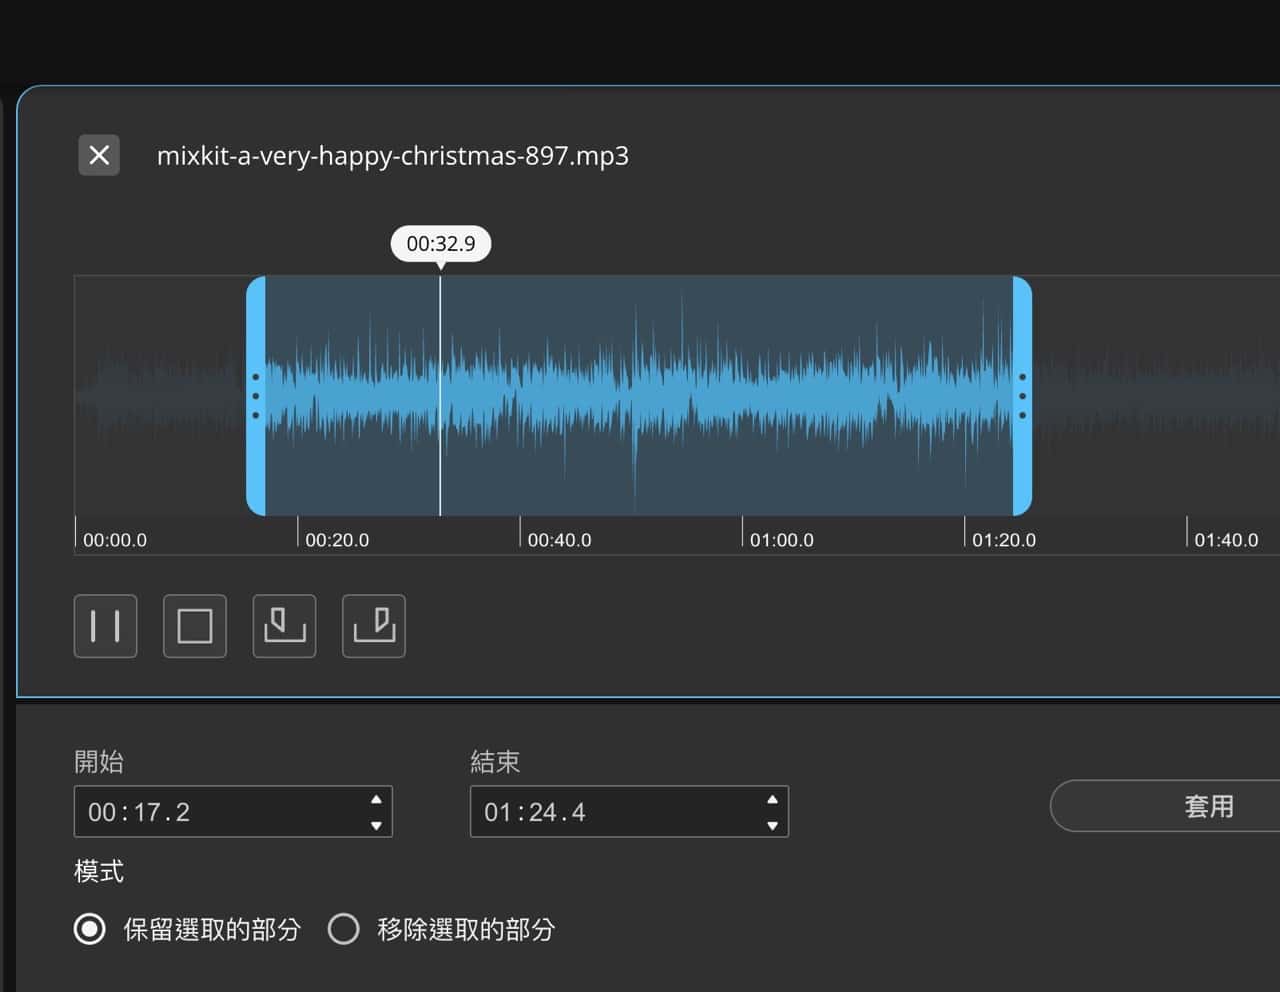Increase the 結束 time value
Screen dimensions: 1280x992
[772, 799]
